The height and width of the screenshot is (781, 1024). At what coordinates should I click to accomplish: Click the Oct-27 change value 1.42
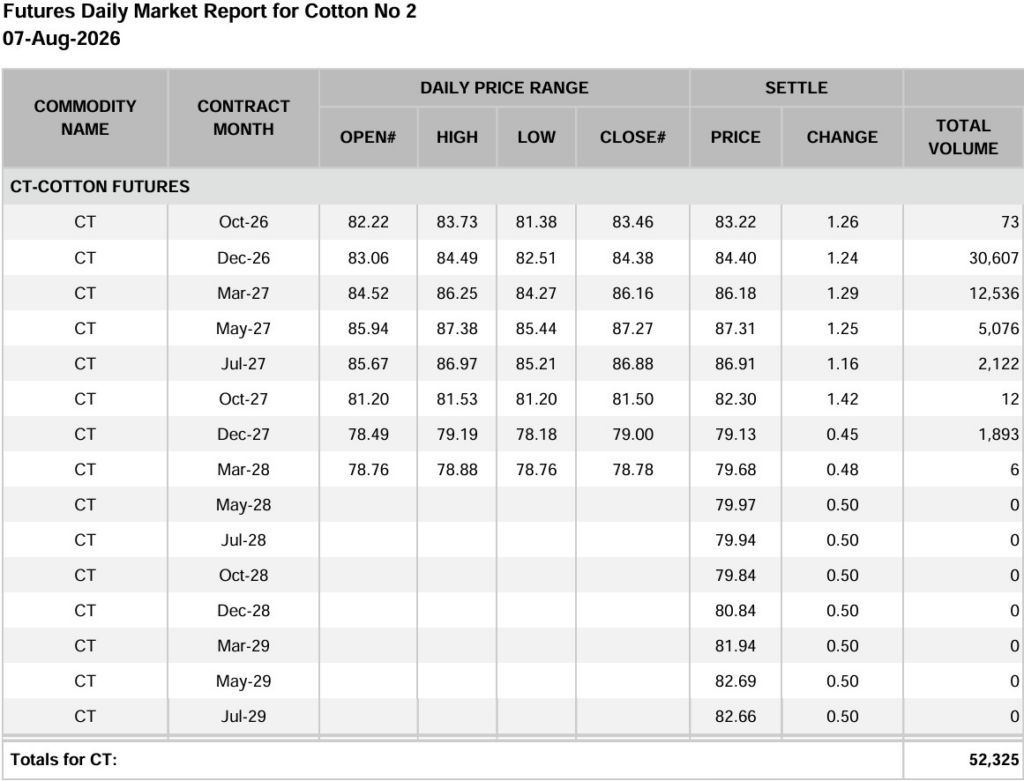click(842, 399)
